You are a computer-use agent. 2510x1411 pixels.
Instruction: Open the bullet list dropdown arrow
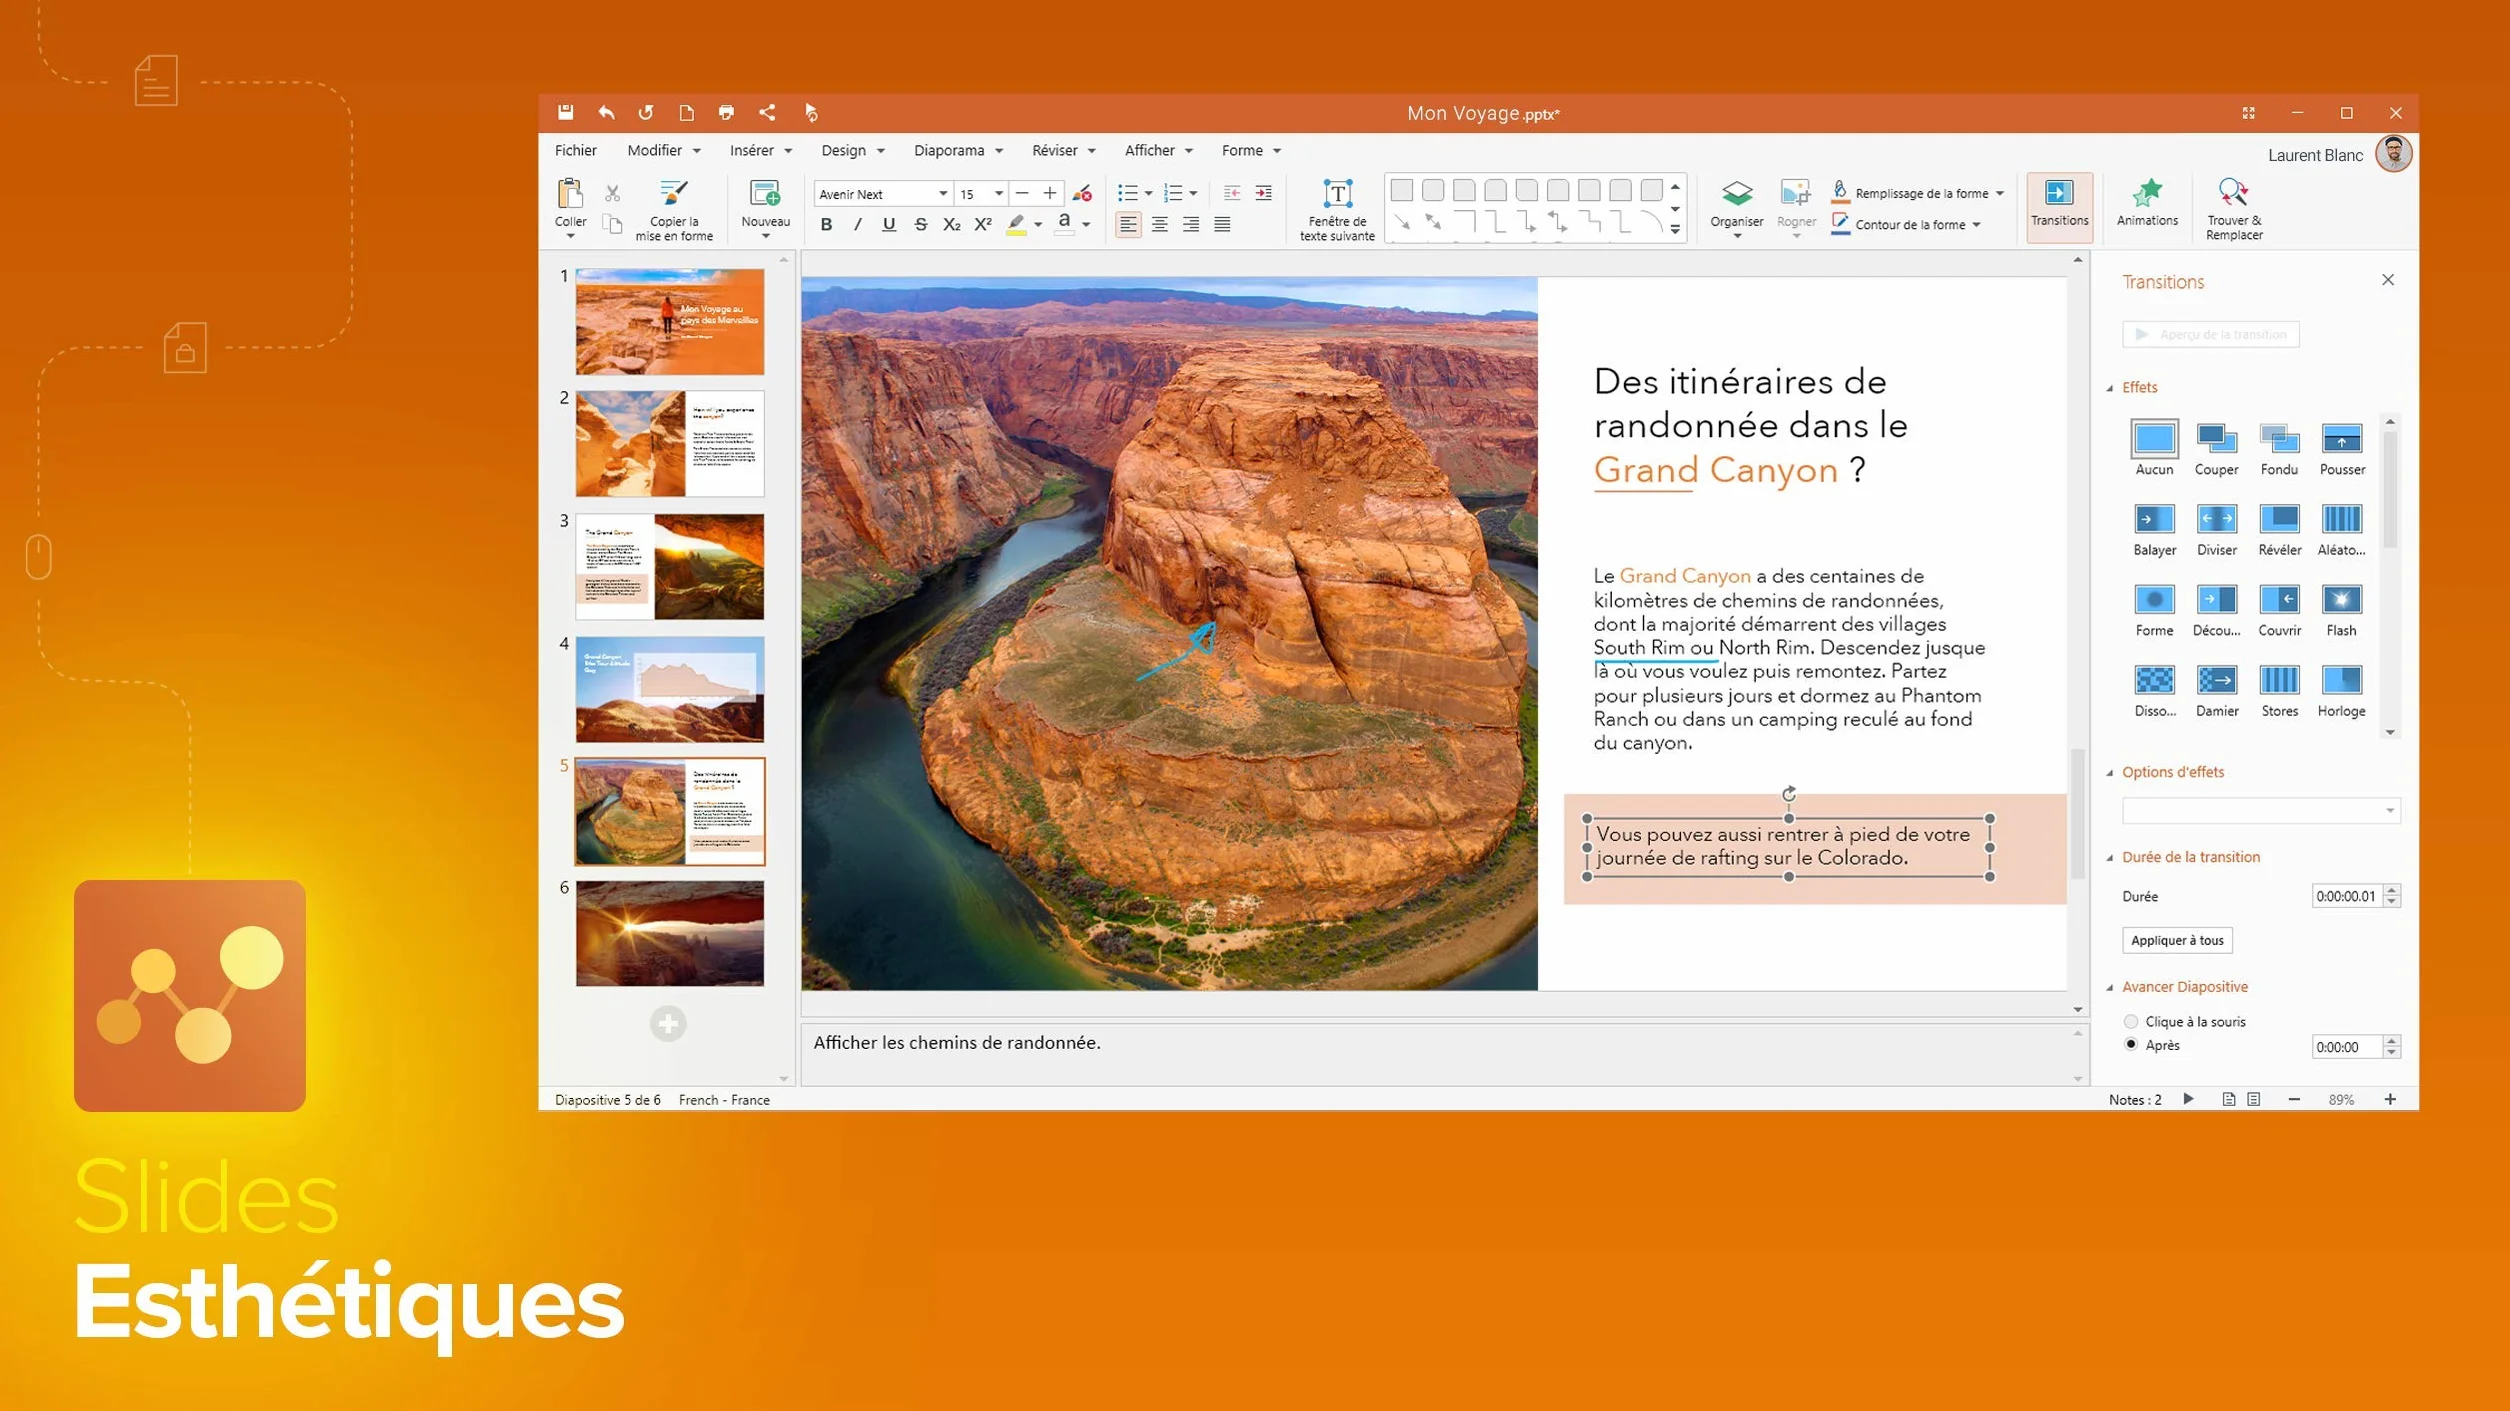[x=1148, y=194]
